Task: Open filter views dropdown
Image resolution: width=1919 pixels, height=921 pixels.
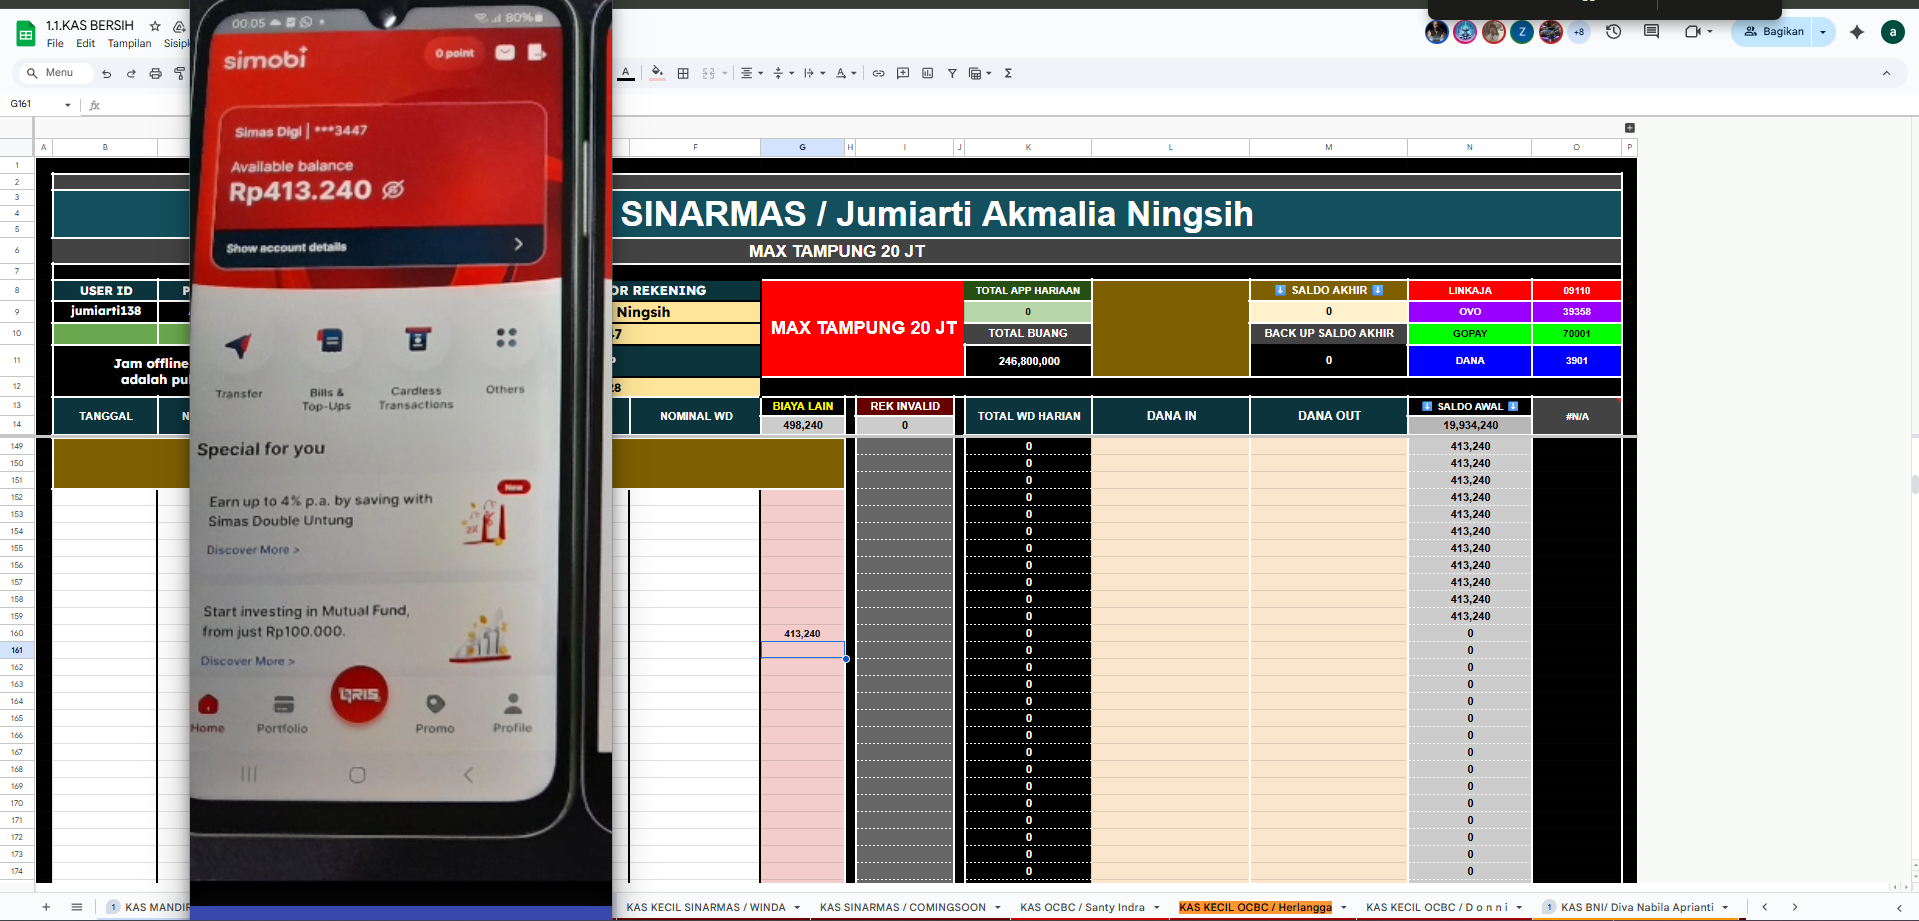Action: 980,73
